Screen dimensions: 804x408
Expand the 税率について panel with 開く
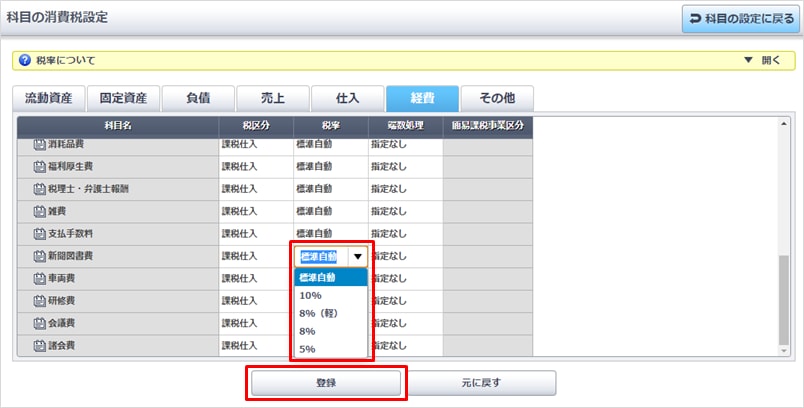pos(763,60)
